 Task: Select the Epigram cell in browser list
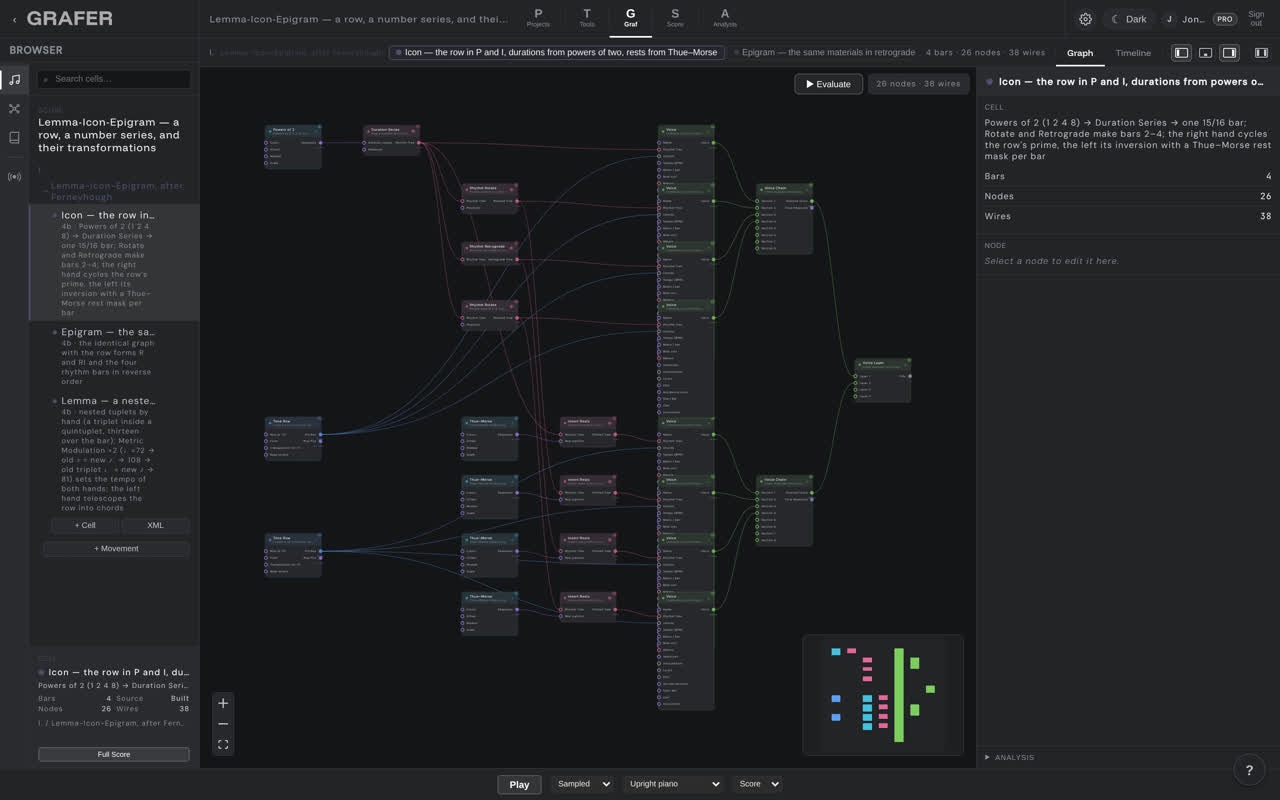(115, 356)
